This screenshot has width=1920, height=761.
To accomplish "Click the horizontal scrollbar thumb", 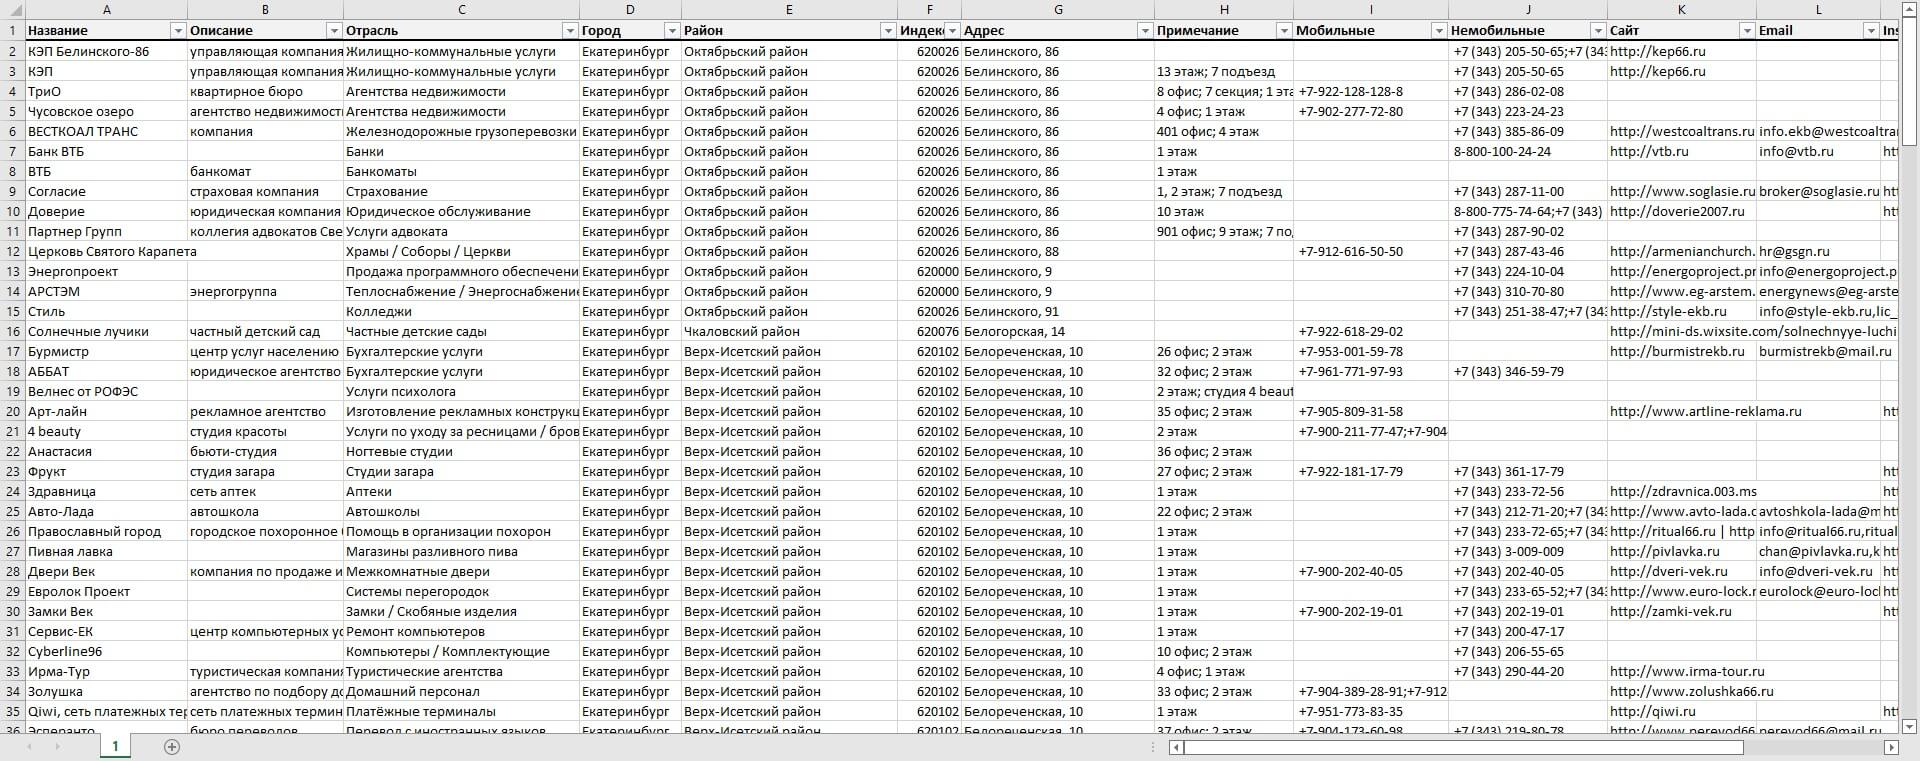I will [1464, 747].
